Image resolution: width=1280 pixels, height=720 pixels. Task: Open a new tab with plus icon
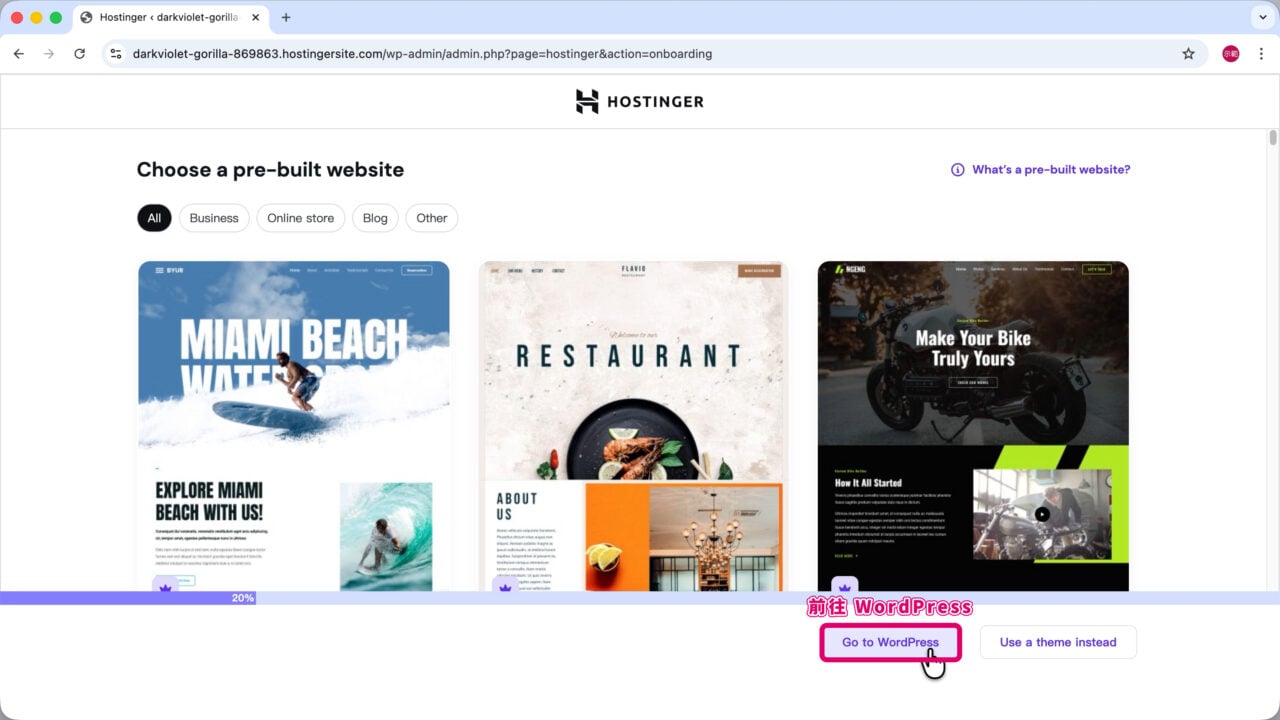coord(286,17)
